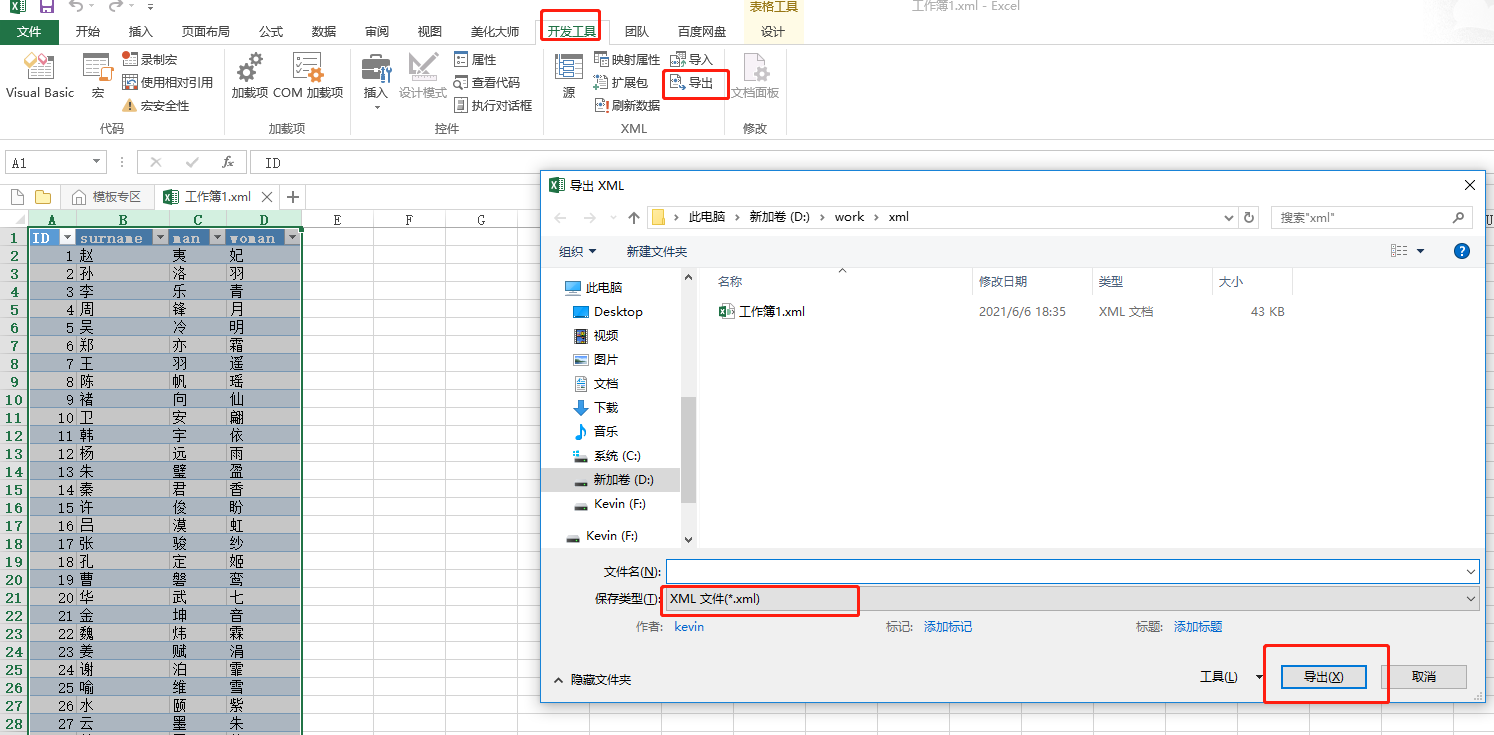Screen dimensions: 1494x735
Task: Open COM Add-ins (COM 加载项)
Action: 308,76
